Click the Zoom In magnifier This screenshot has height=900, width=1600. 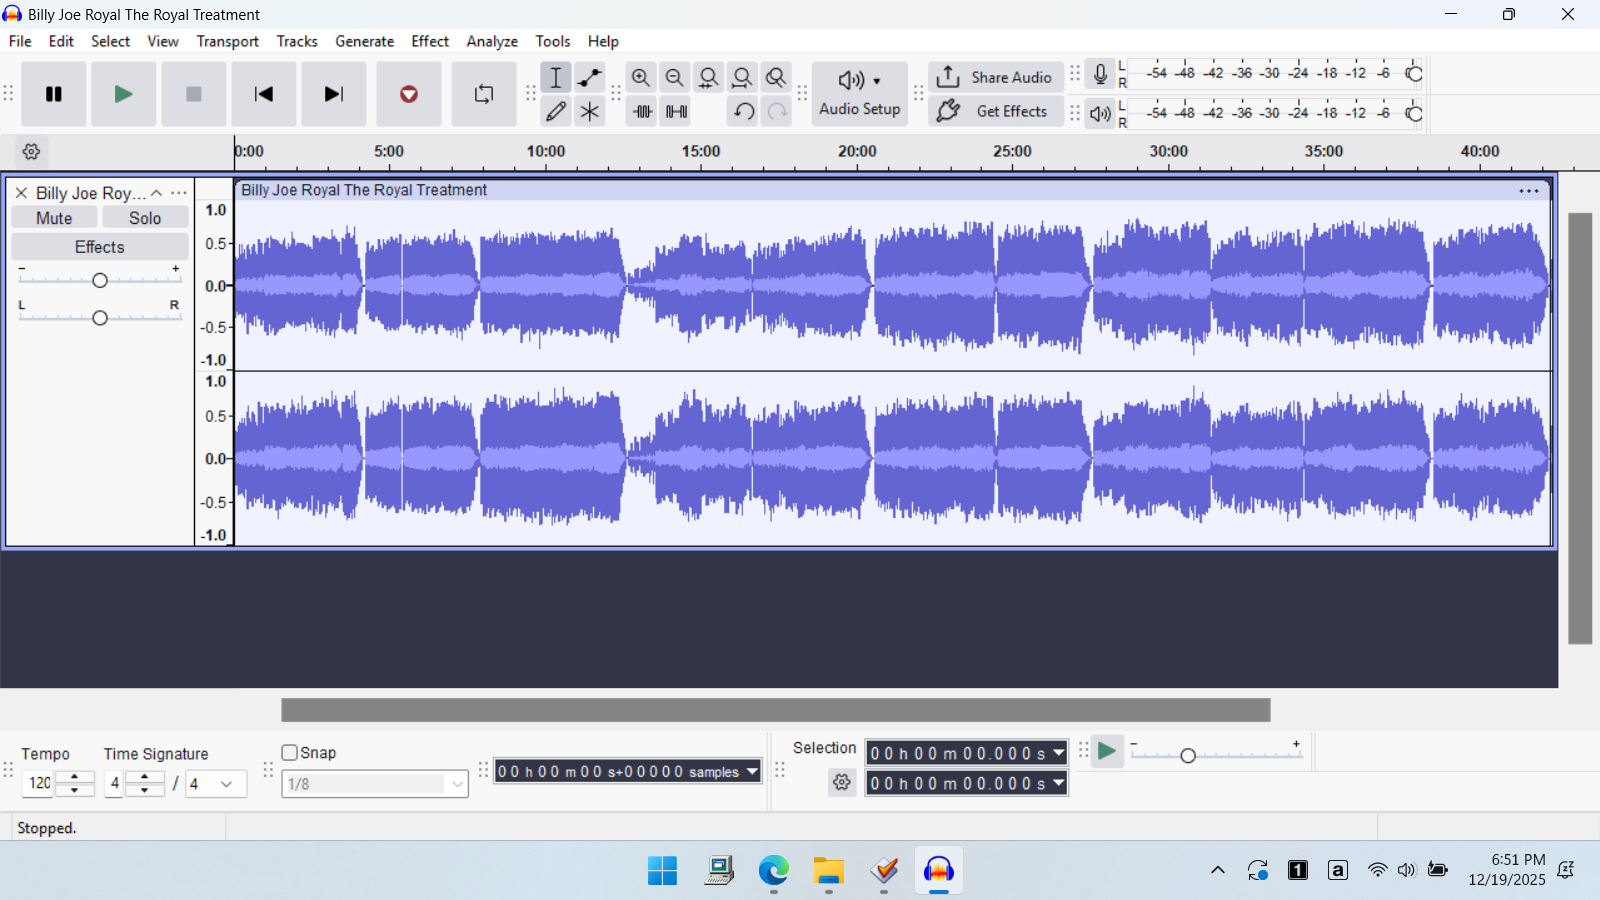[641, 78]
